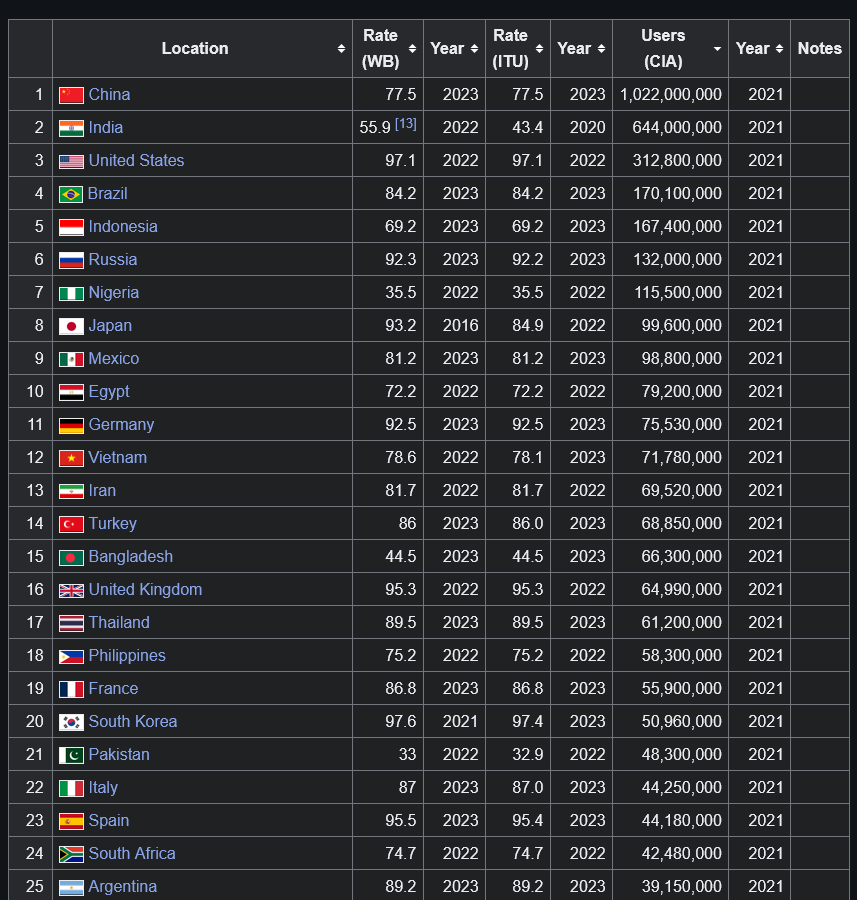Click the Thailand flag icon

[71, 624]
